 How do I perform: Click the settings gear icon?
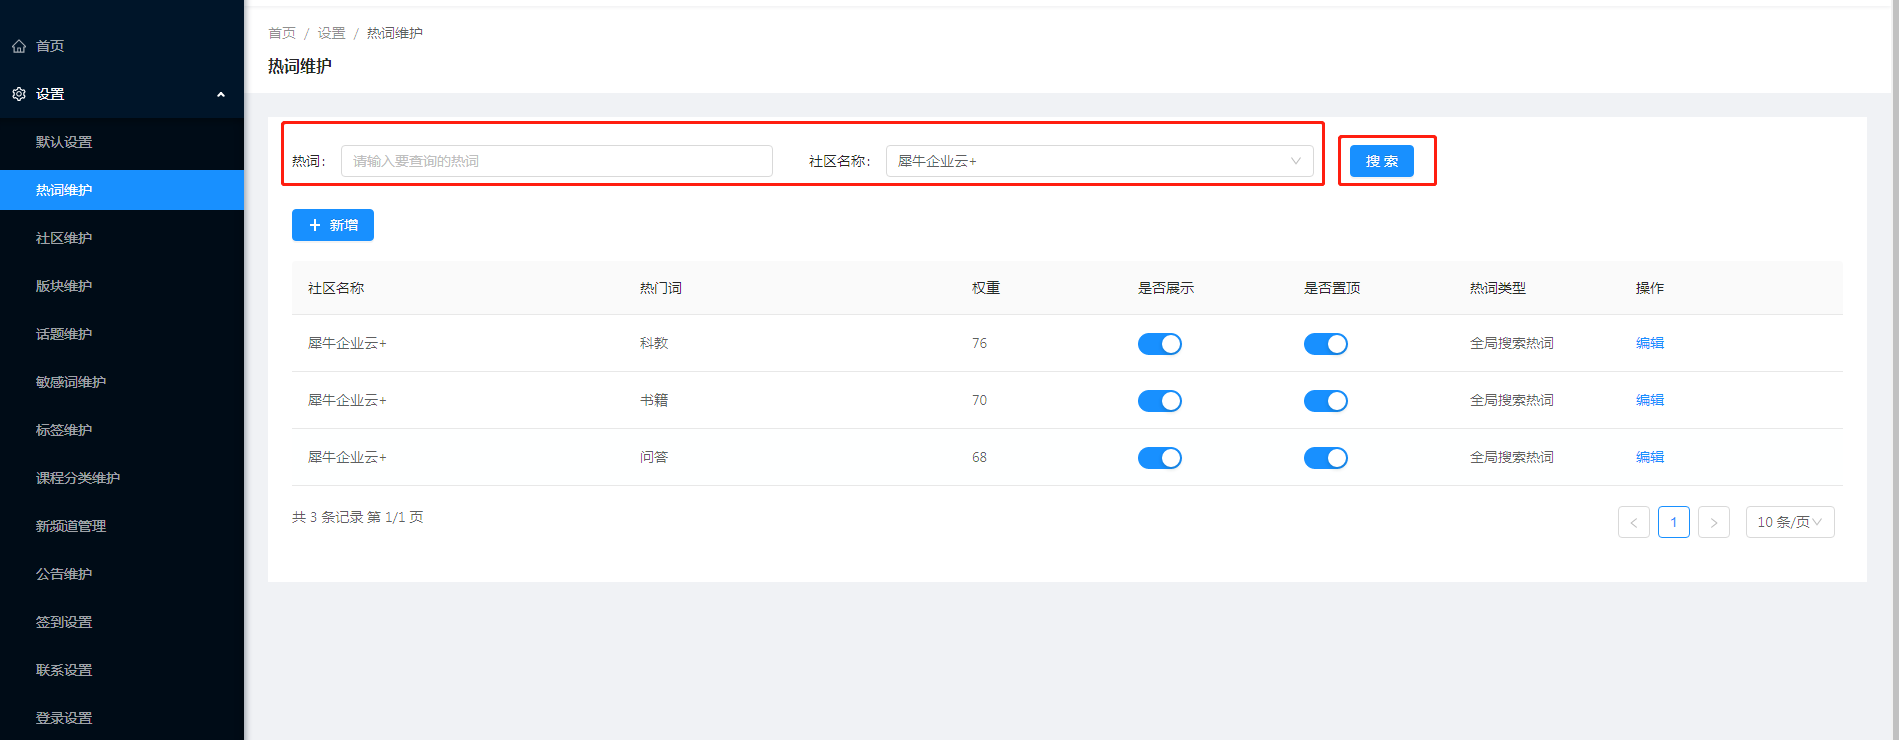(x=19, y=94)
